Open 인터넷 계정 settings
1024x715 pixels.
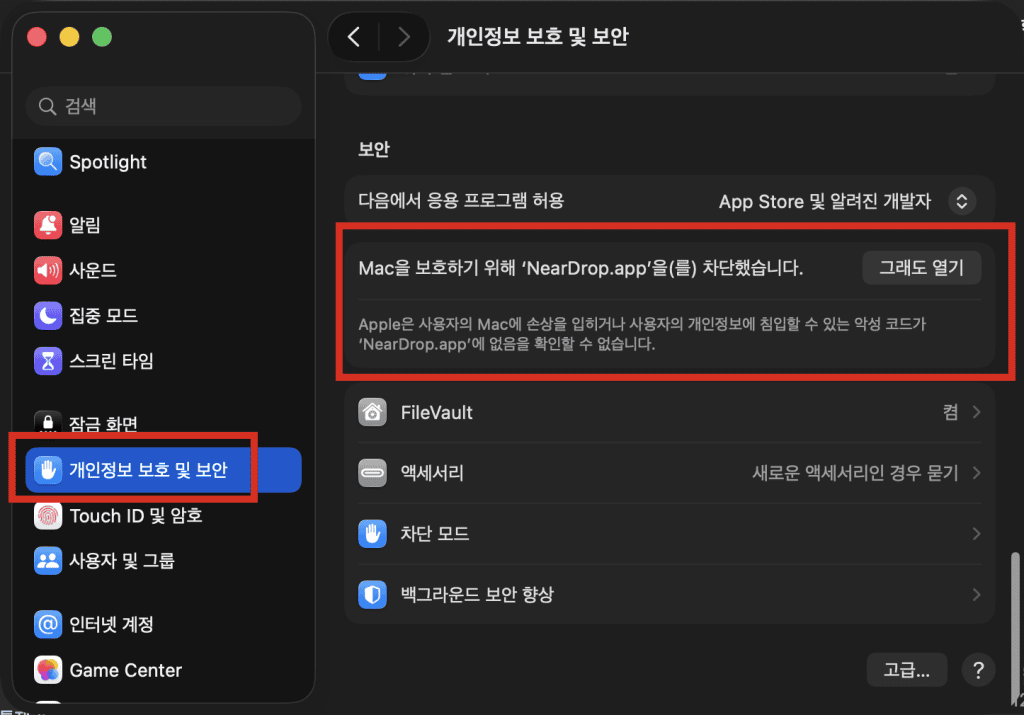click(163, 624)
